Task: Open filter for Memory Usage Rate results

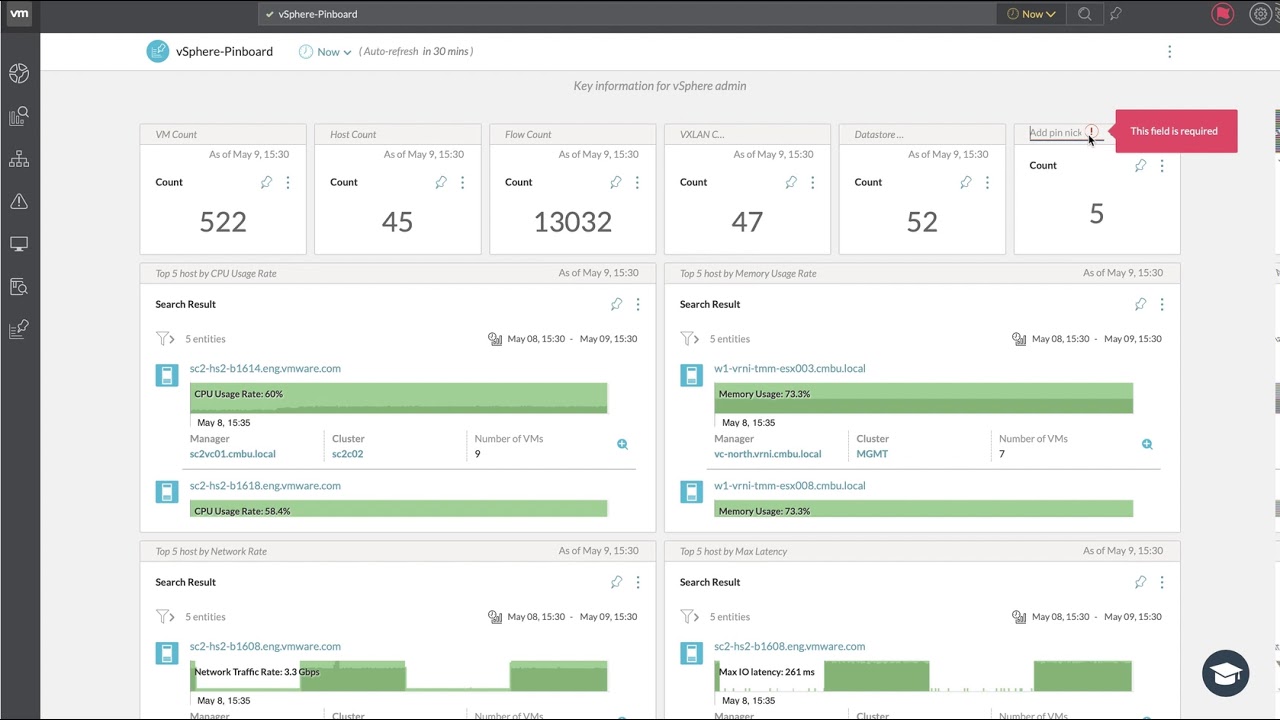Action: tap(689, 339)
